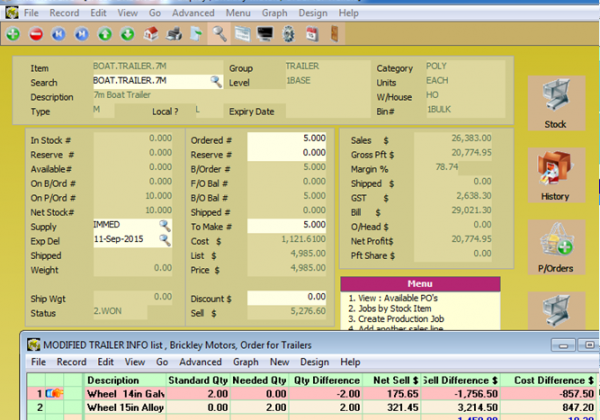
Task: Click the Ordered # field showing 5.000
Action: pyautogui.click(x=287, y=138)
